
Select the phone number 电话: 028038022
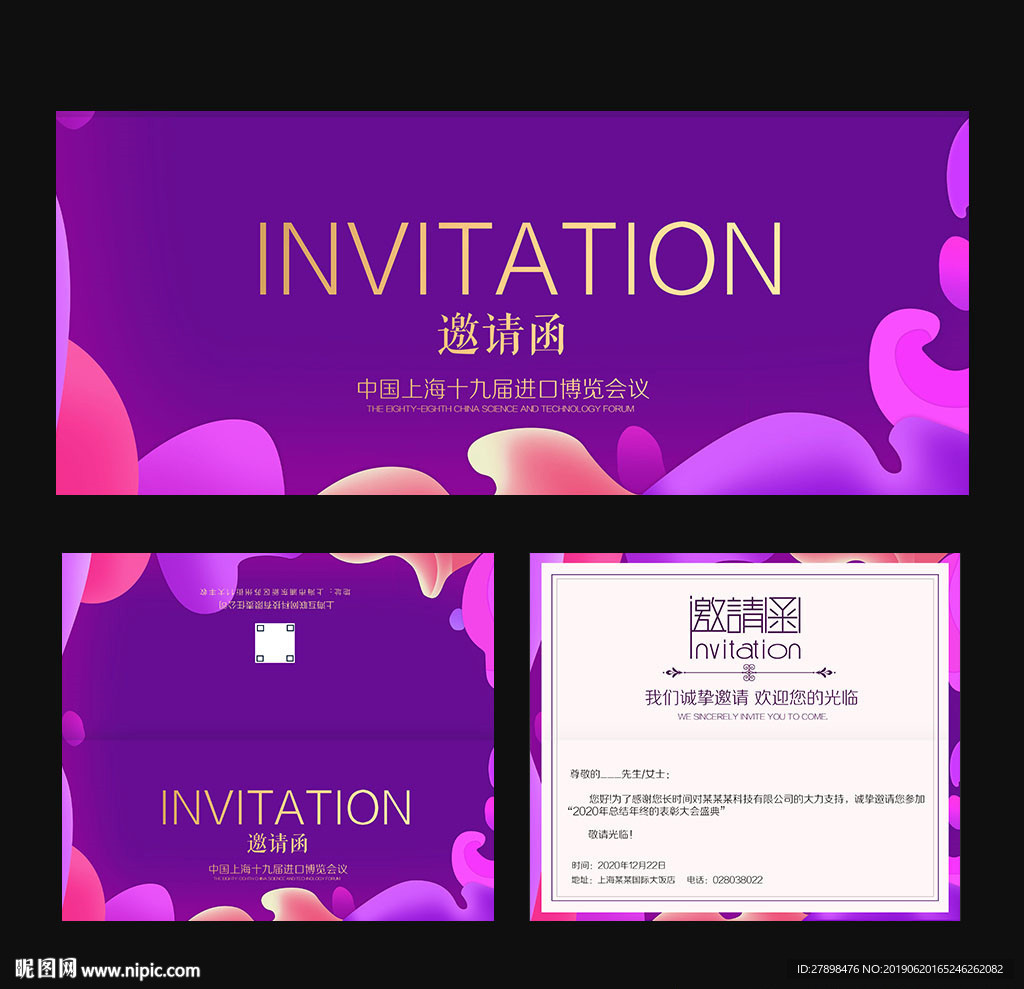coord(724,880)
